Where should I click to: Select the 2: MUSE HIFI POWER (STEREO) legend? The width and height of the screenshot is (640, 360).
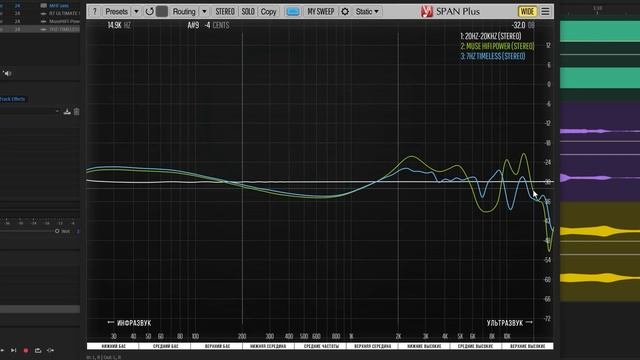click(x=497, y=46)
